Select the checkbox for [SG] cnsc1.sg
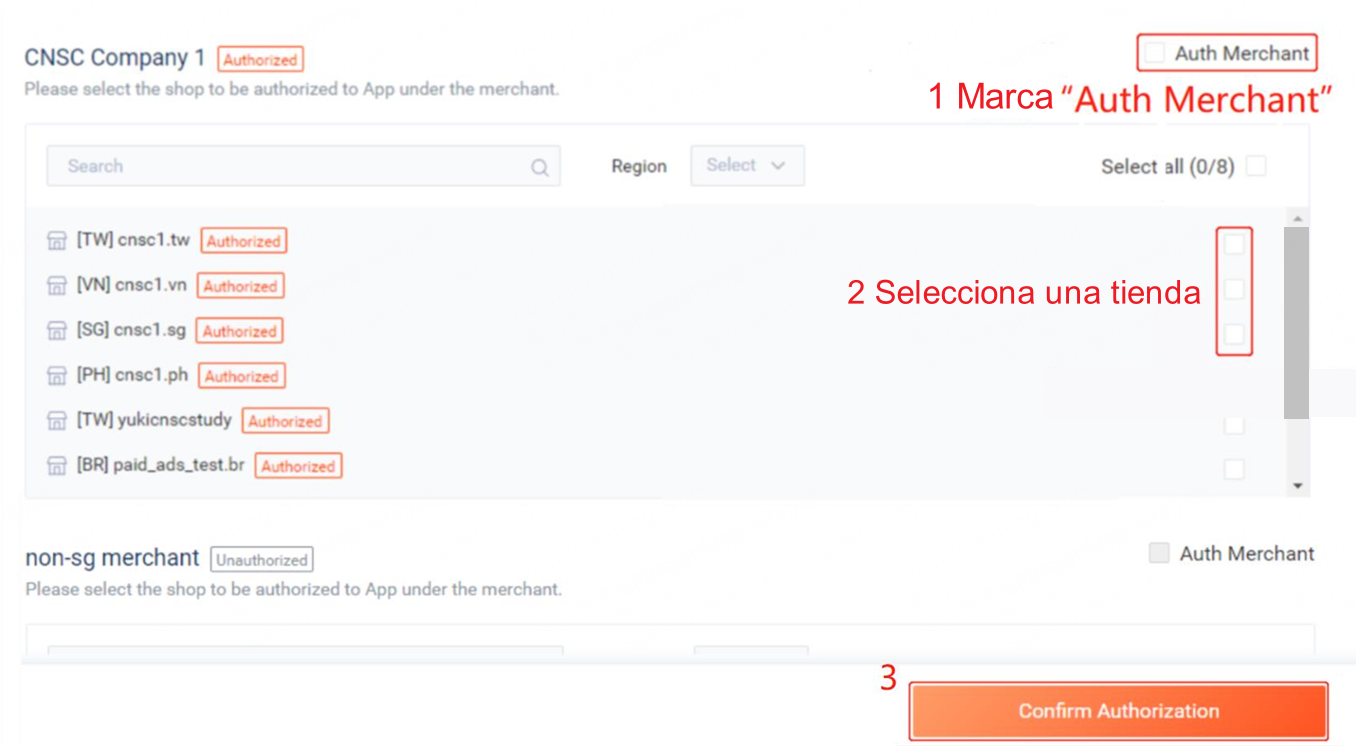 [1234, 333]
